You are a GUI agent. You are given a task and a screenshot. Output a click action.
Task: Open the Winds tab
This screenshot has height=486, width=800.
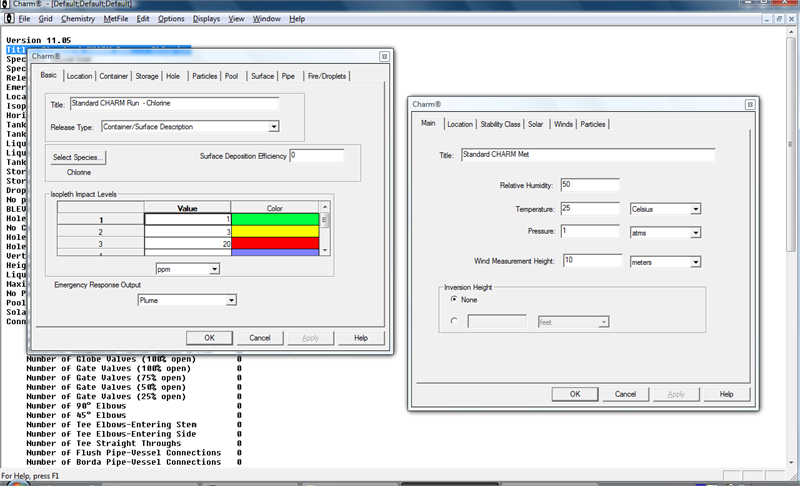tap(564, 124)
